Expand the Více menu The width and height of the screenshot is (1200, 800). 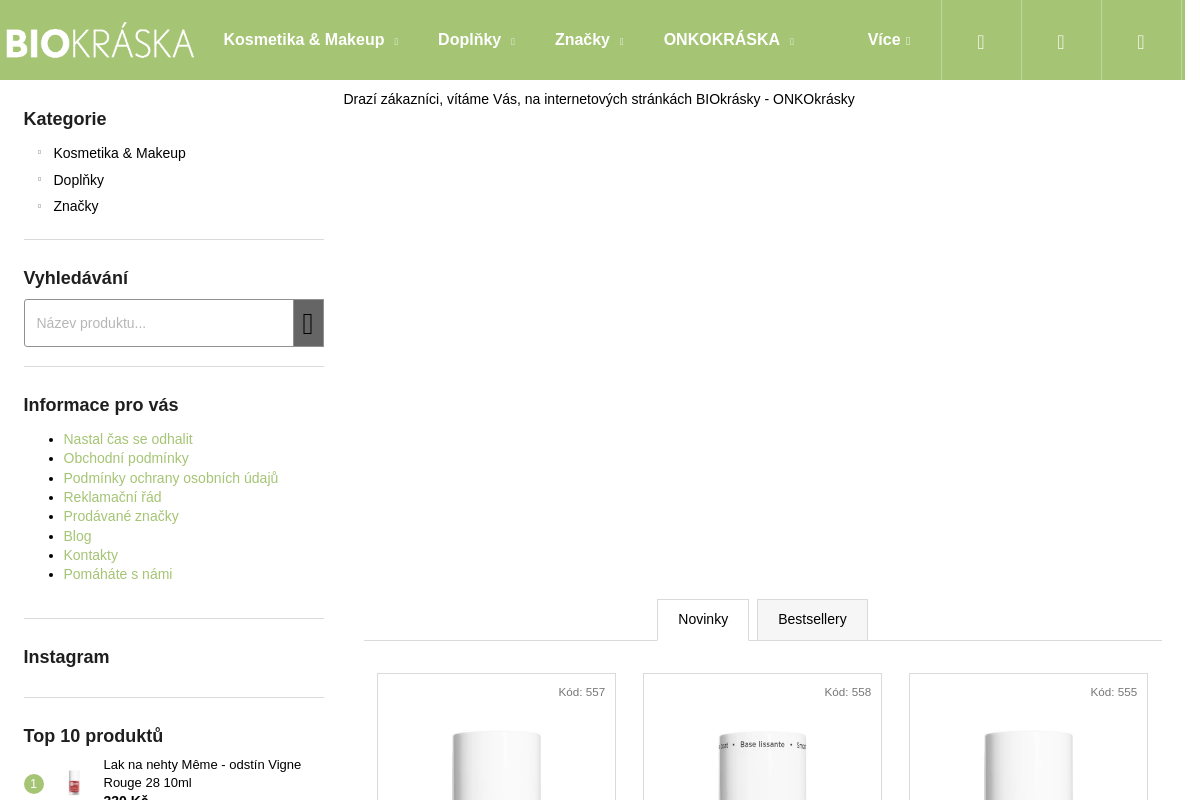click(888, 40)
